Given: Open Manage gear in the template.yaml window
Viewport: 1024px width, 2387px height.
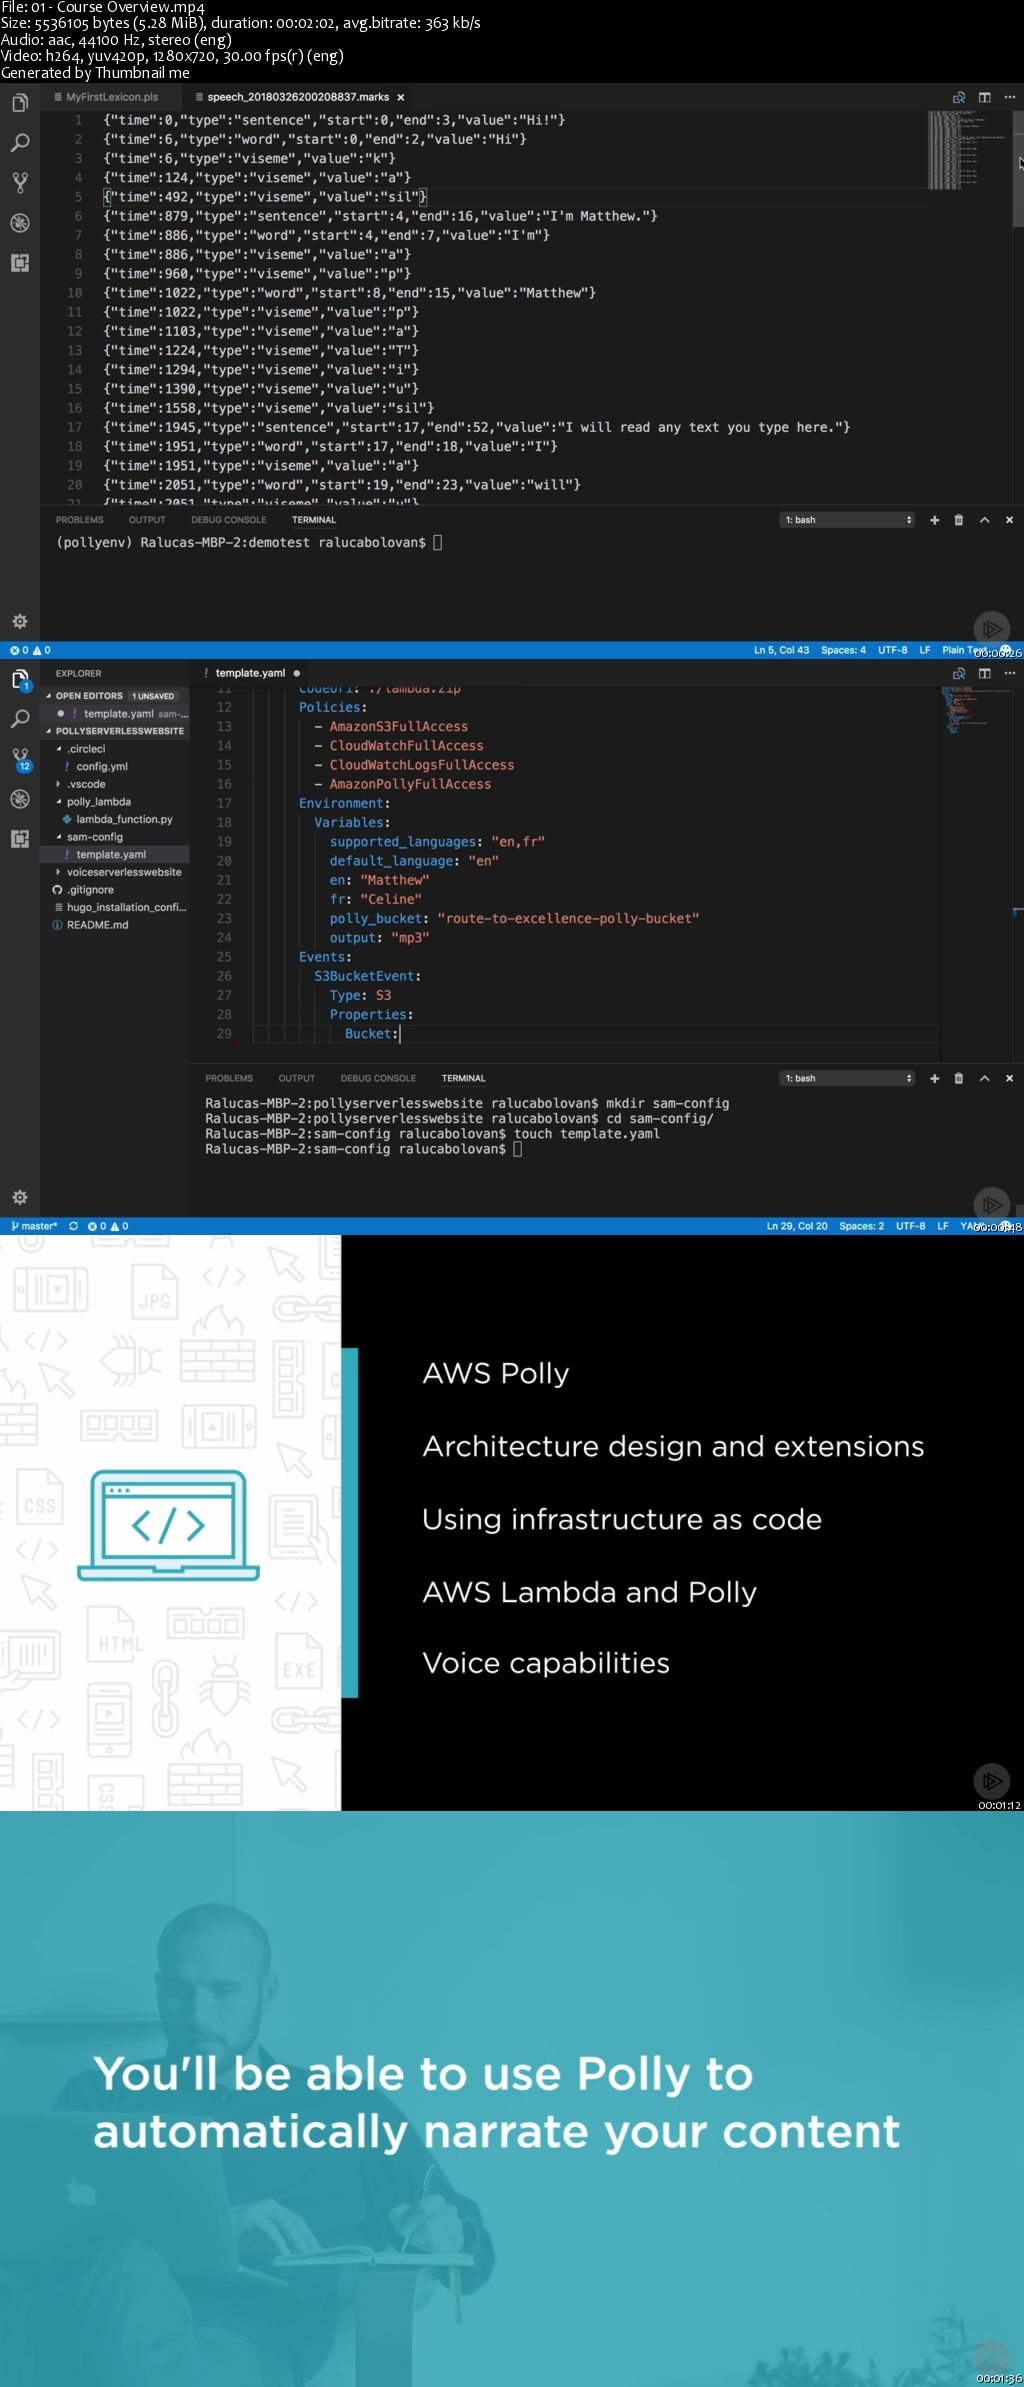Looking at the screenshot, I should (x=19, y=1197).
